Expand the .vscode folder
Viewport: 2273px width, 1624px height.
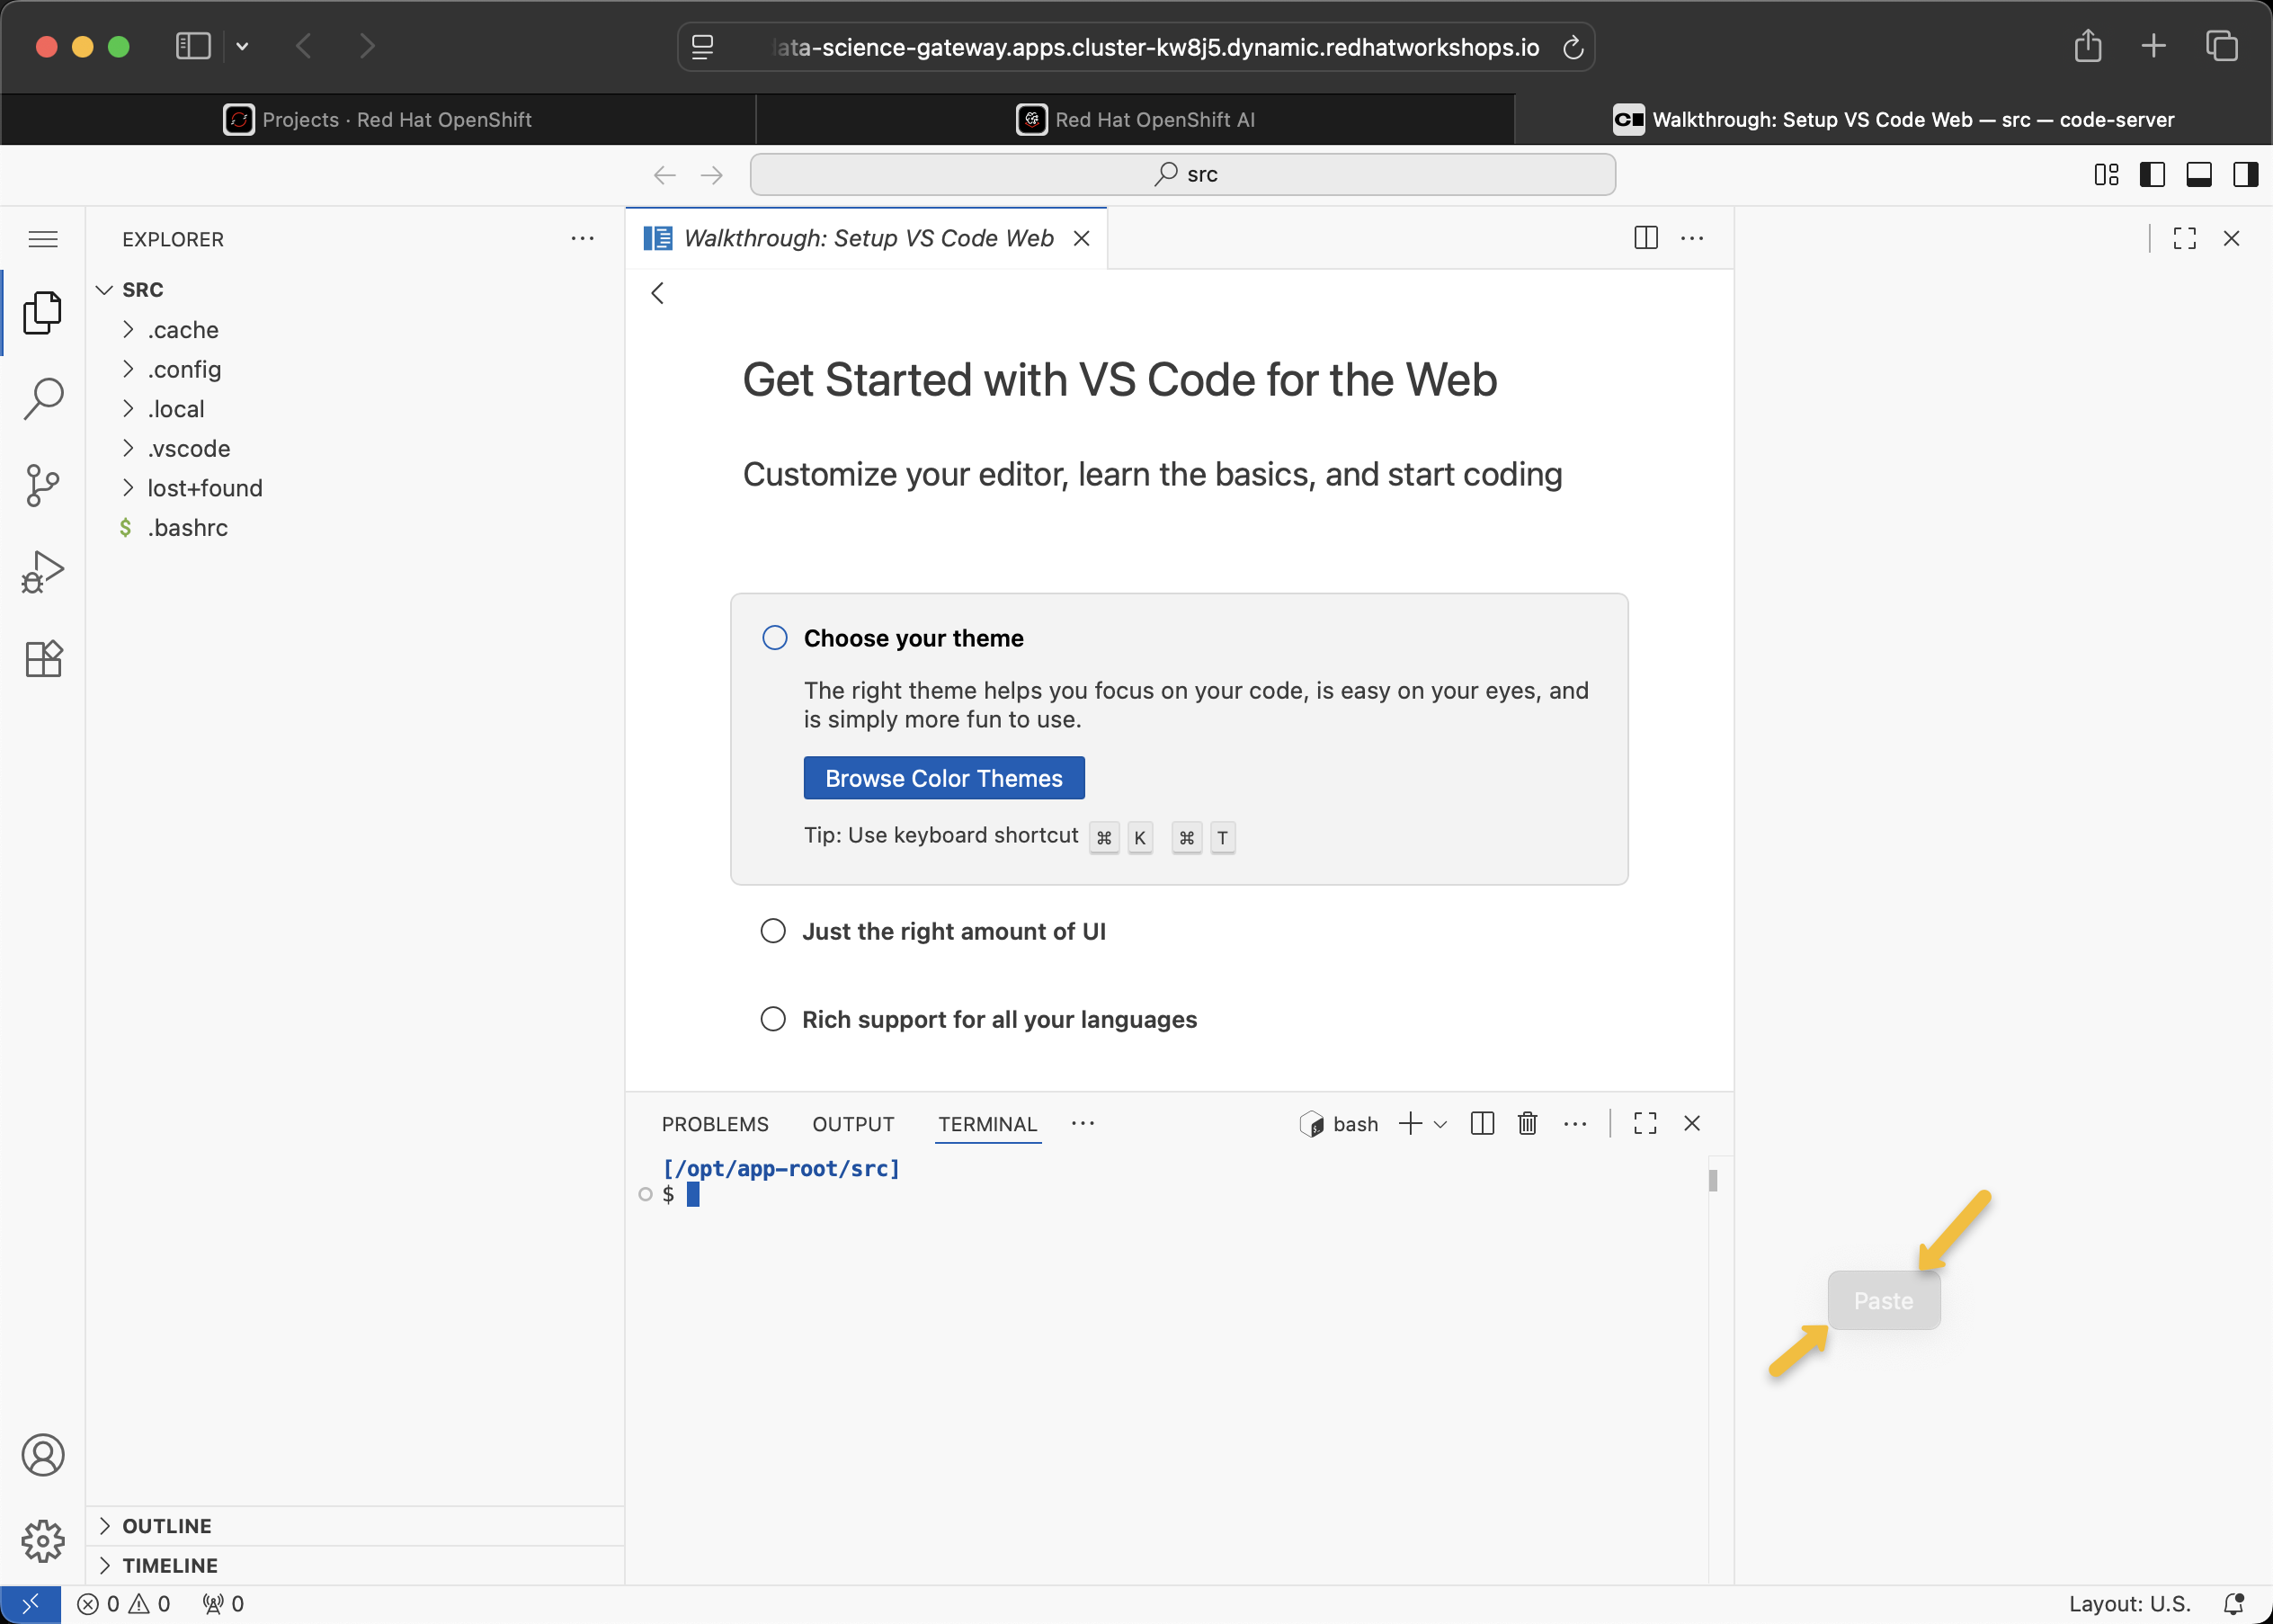pos(189,448)
